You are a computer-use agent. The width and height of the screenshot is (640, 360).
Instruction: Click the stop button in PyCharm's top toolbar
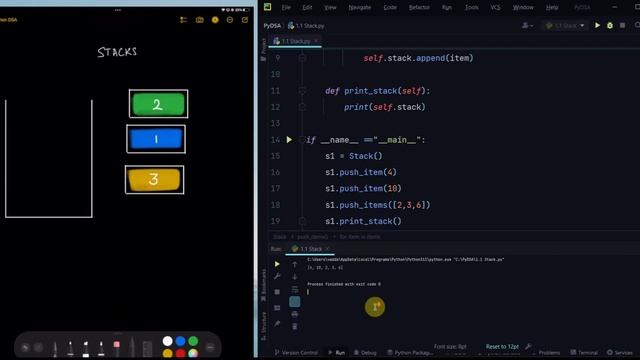(622, 25)
